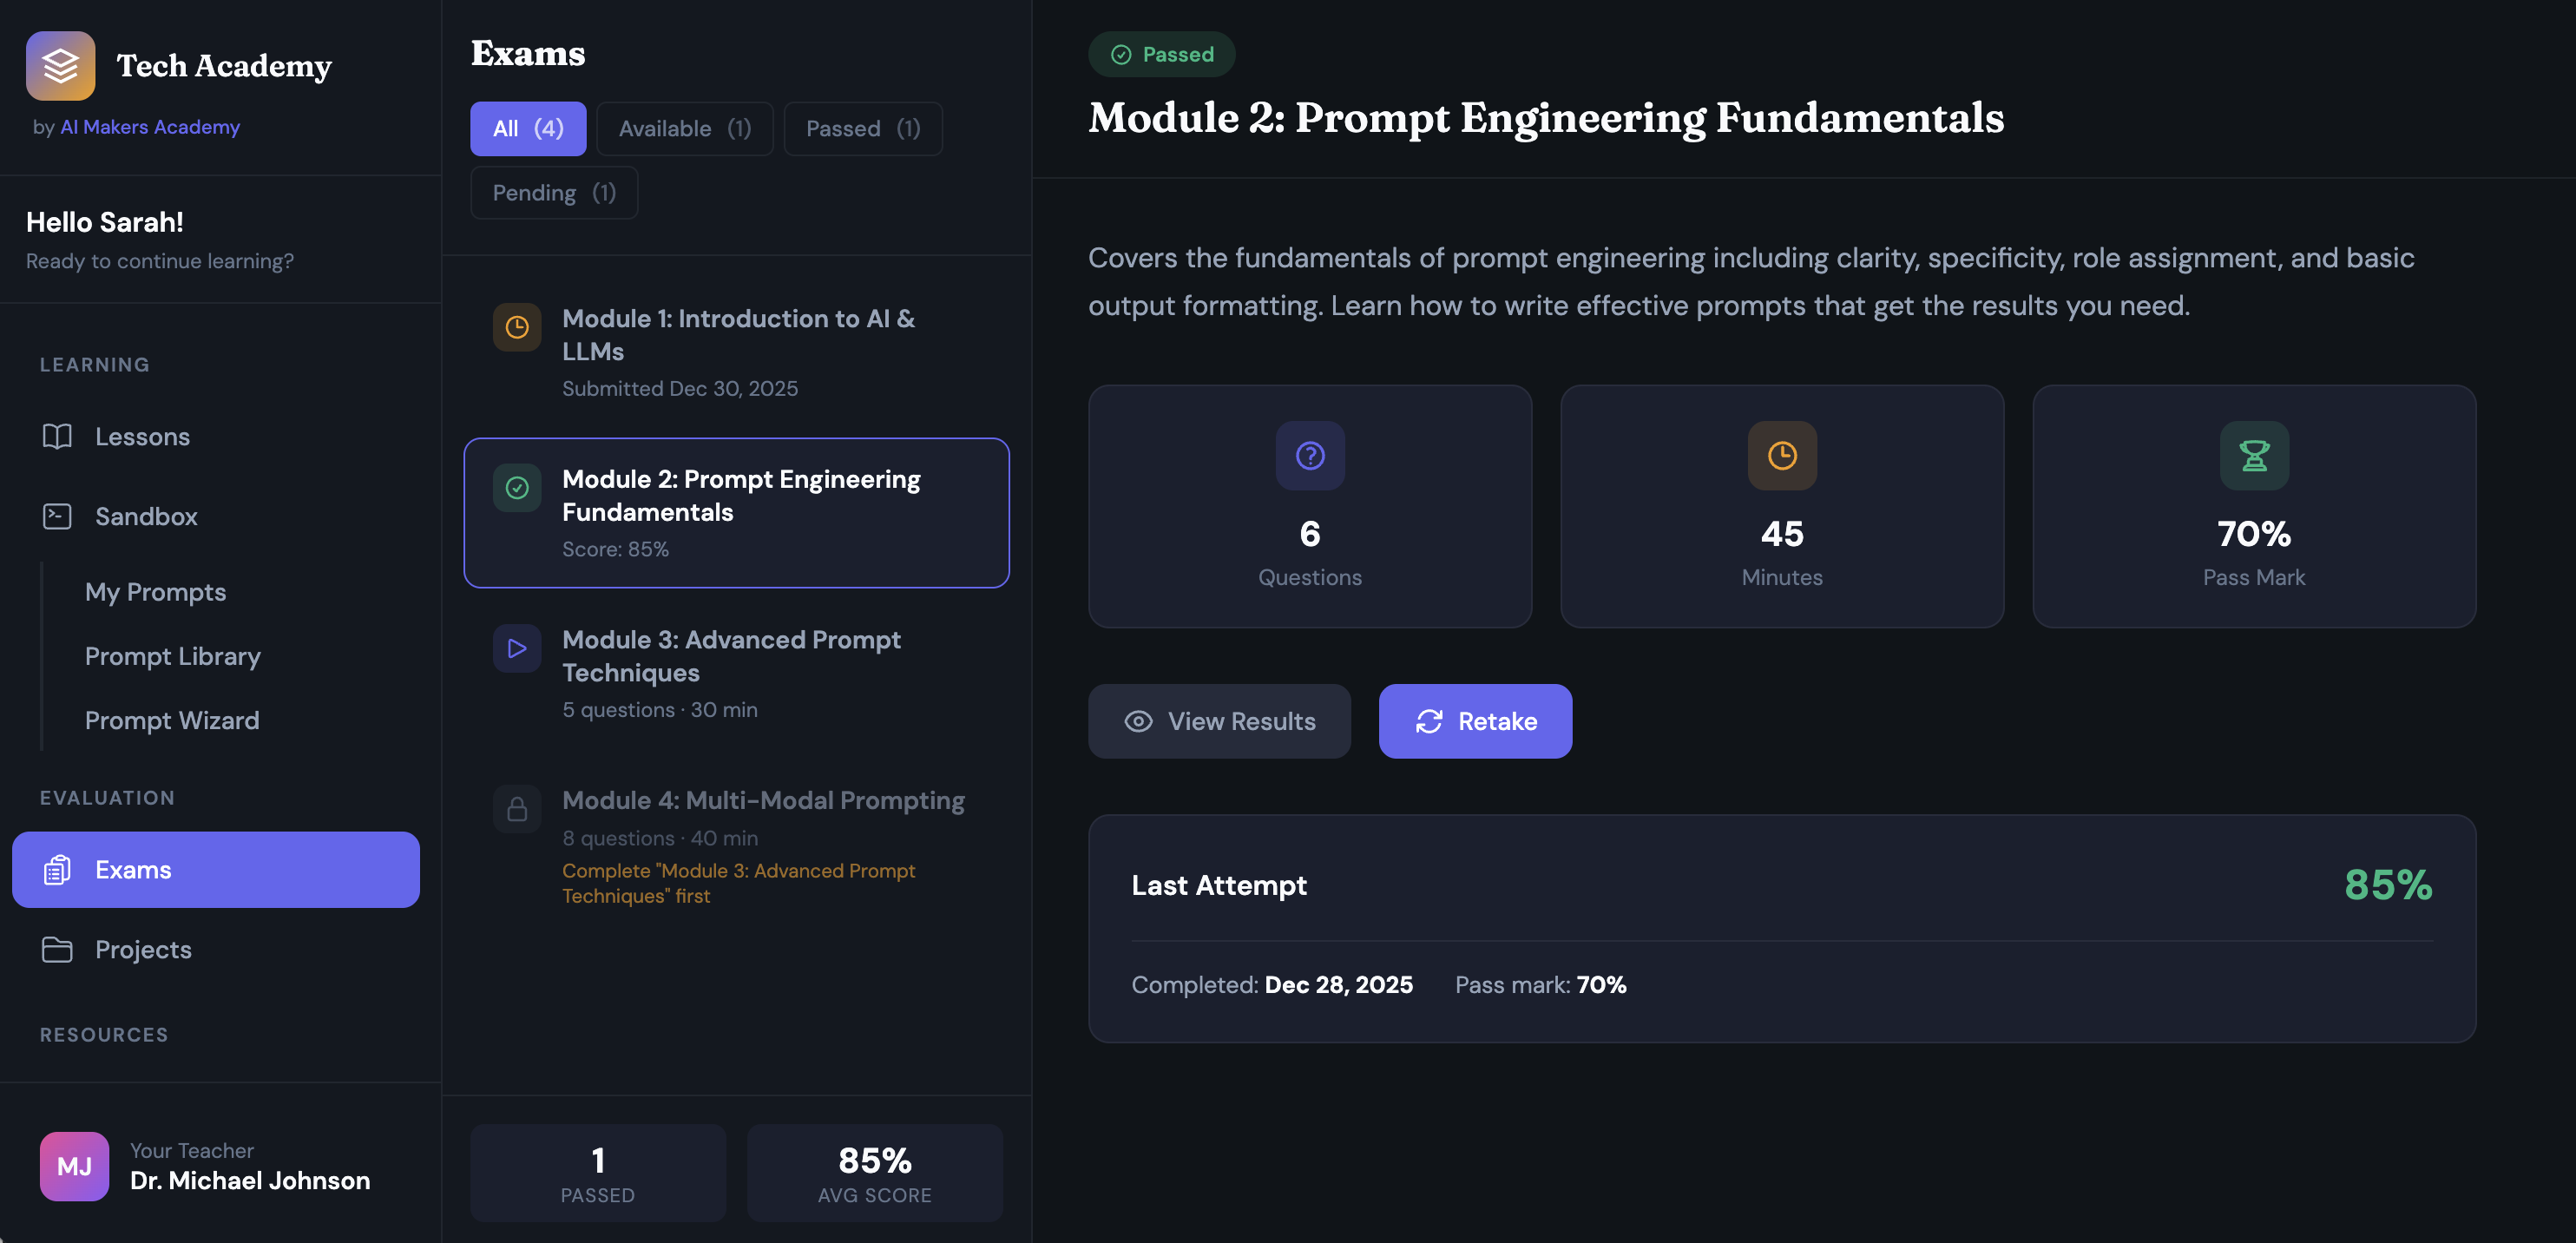Follow the AI Makers Academy link
Screen dimensions: 2576x1243
[x=150, y=127]
